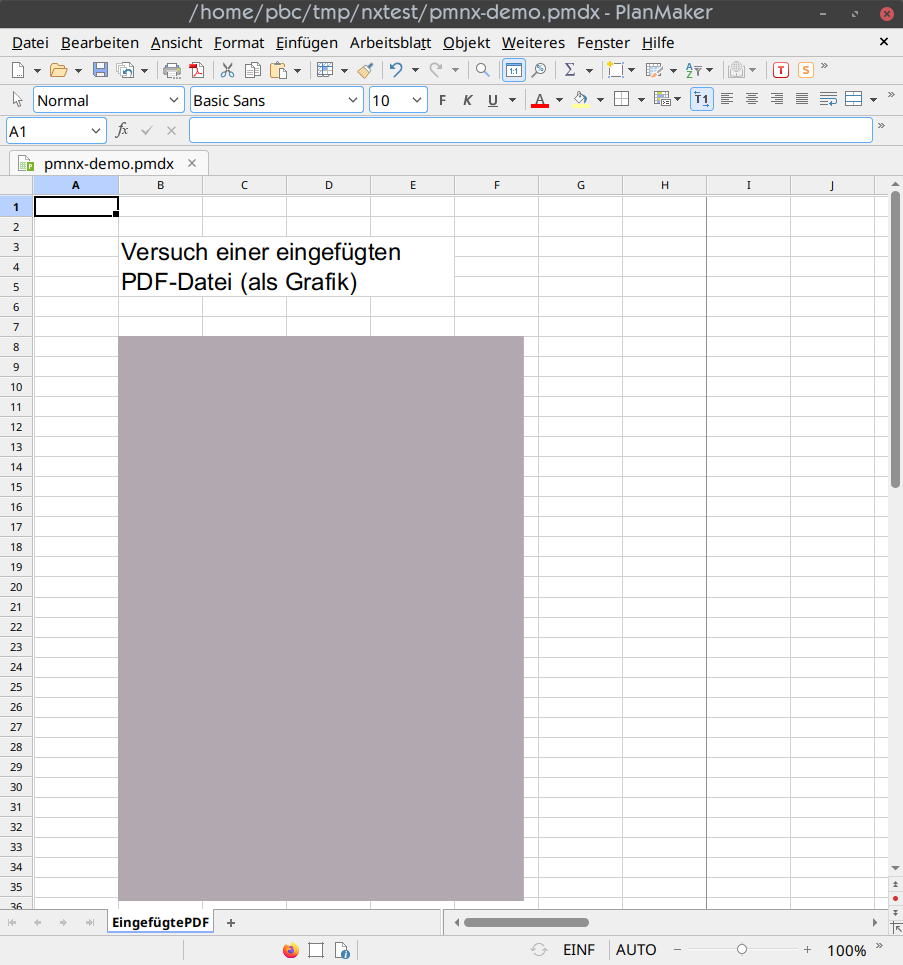
Task: Copy selection with the copy icon
Action: (252, 70)
